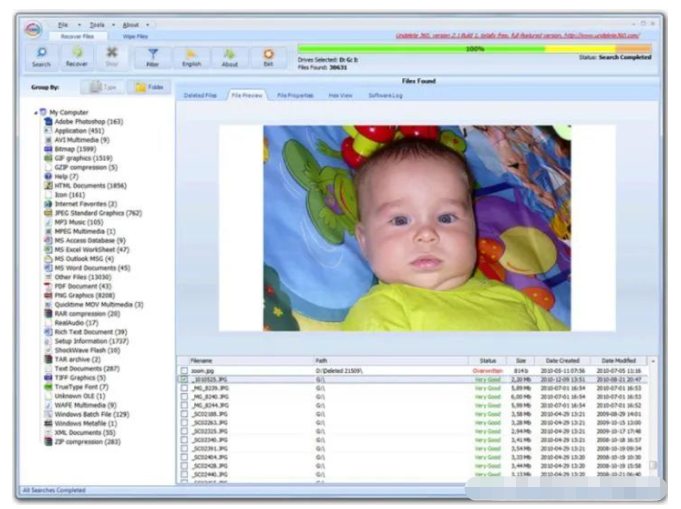
Task: Select JPEG Standard Graphics category
Action: point(98,213)
